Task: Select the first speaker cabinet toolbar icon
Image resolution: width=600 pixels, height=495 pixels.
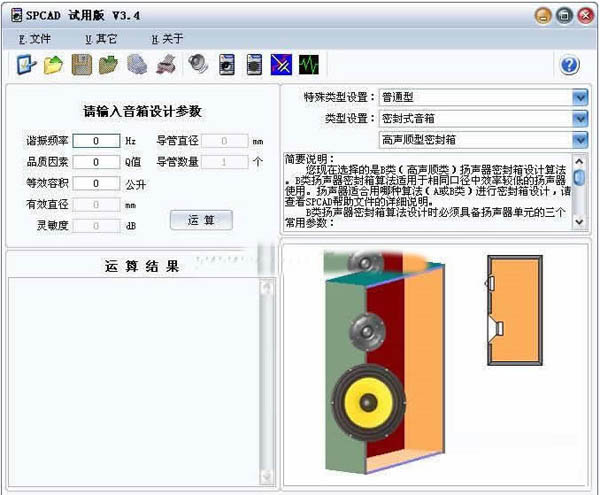Action: (x=226, y=65)
